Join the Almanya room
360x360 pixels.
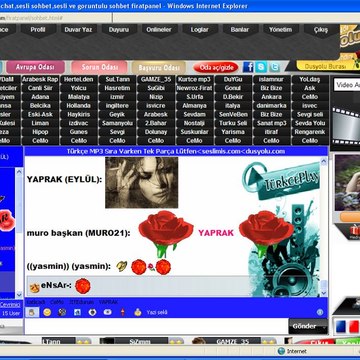coord(194,106)
